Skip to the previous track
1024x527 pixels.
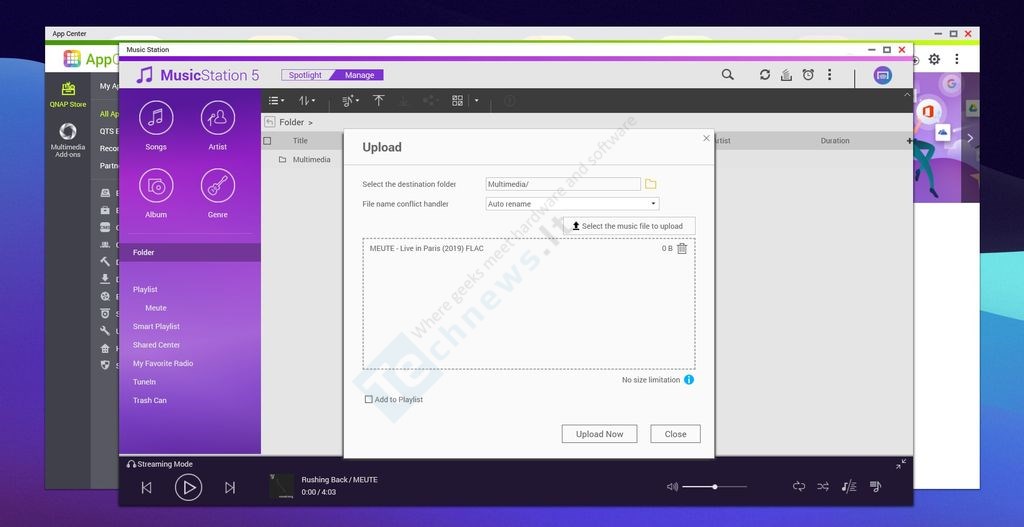point(146,488)
